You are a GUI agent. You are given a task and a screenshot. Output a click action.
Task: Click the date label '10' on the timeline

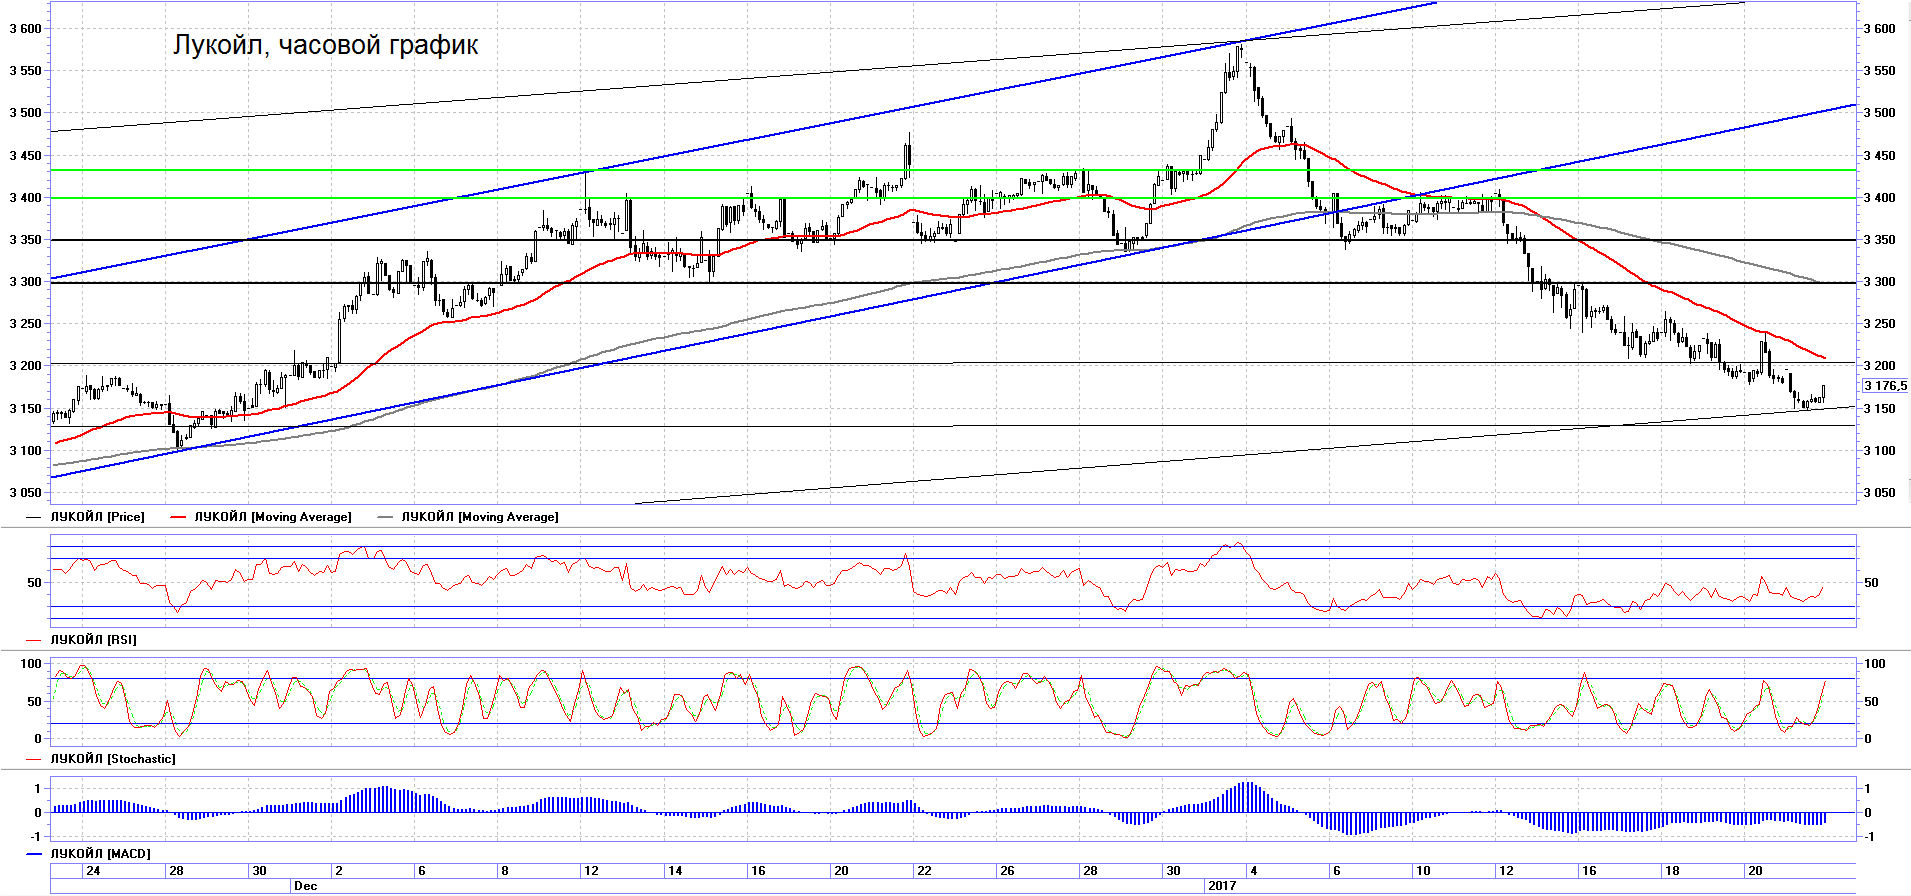coord(1423,871)
